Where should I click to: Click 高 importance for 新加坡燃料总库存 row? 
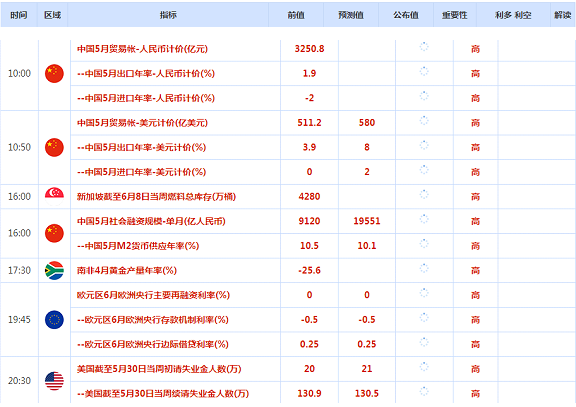[x=475, y=197]
